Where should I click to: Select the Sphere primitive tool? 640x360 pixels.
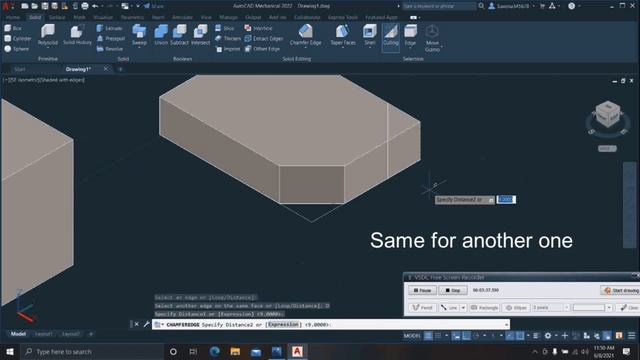[17, 49]
